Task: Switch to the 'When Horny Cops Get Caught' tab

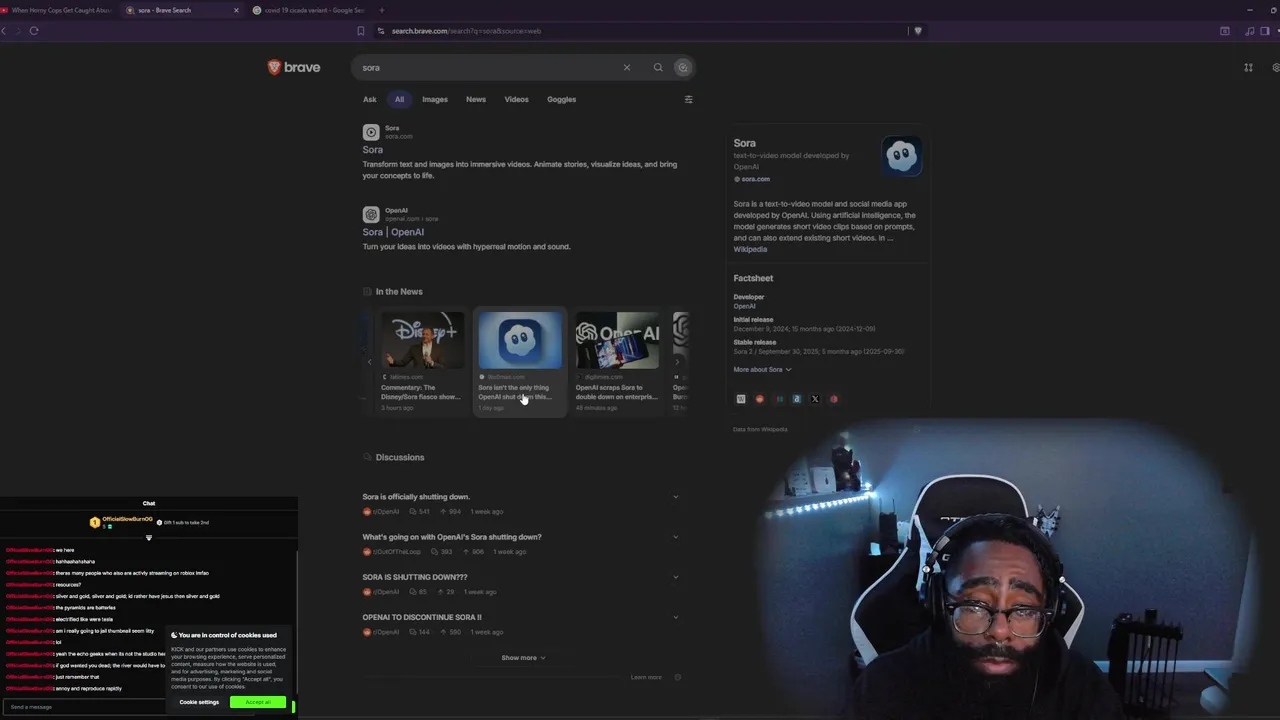Action: pyautogui.click(x=57, y=10)
